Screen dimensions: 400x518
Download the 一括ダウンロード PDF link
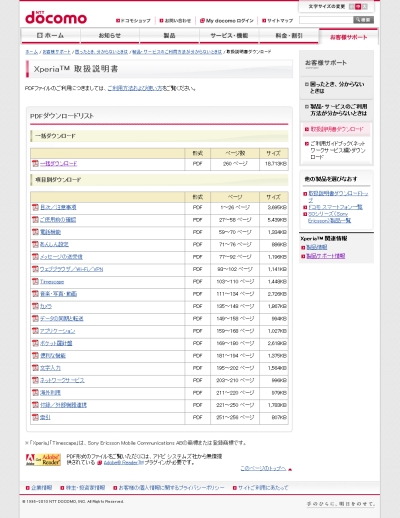coord(59,163)
